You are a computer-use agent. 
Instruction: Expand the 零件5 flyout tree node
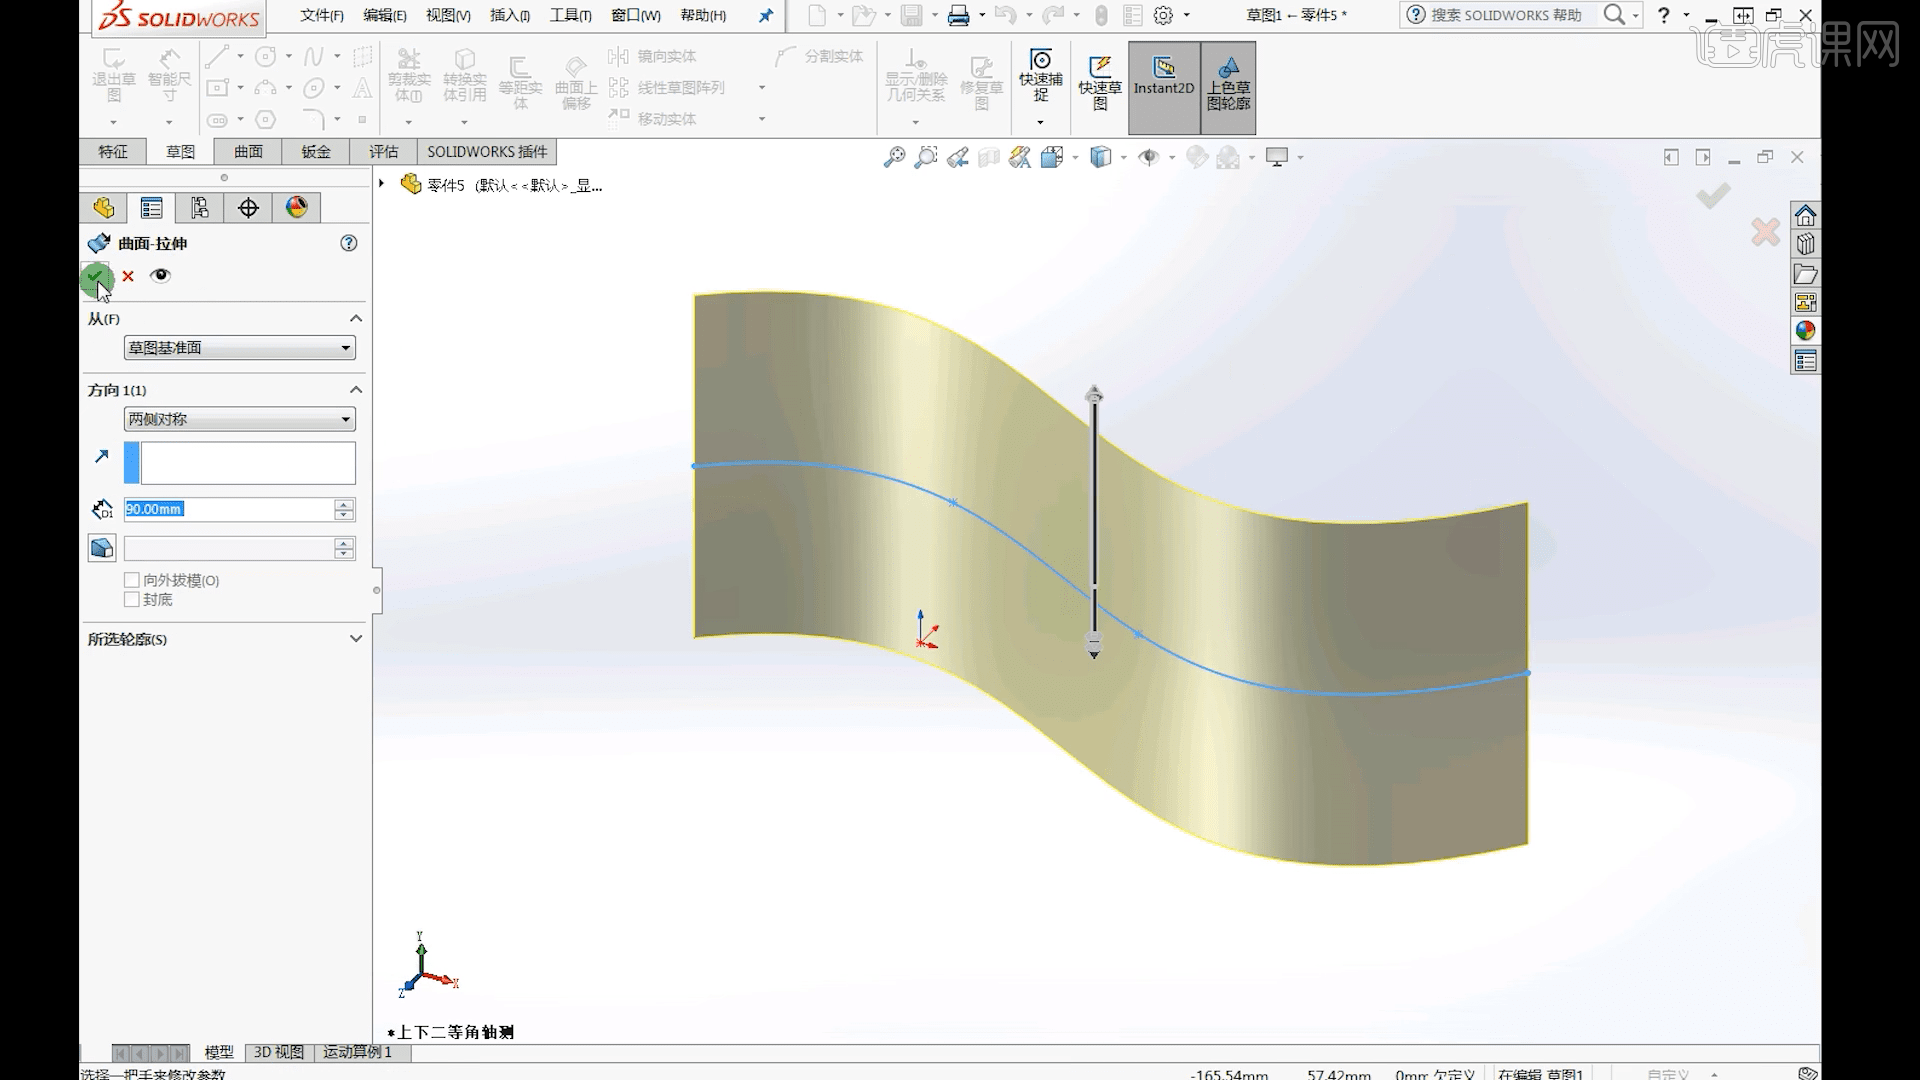click(381, 184)
